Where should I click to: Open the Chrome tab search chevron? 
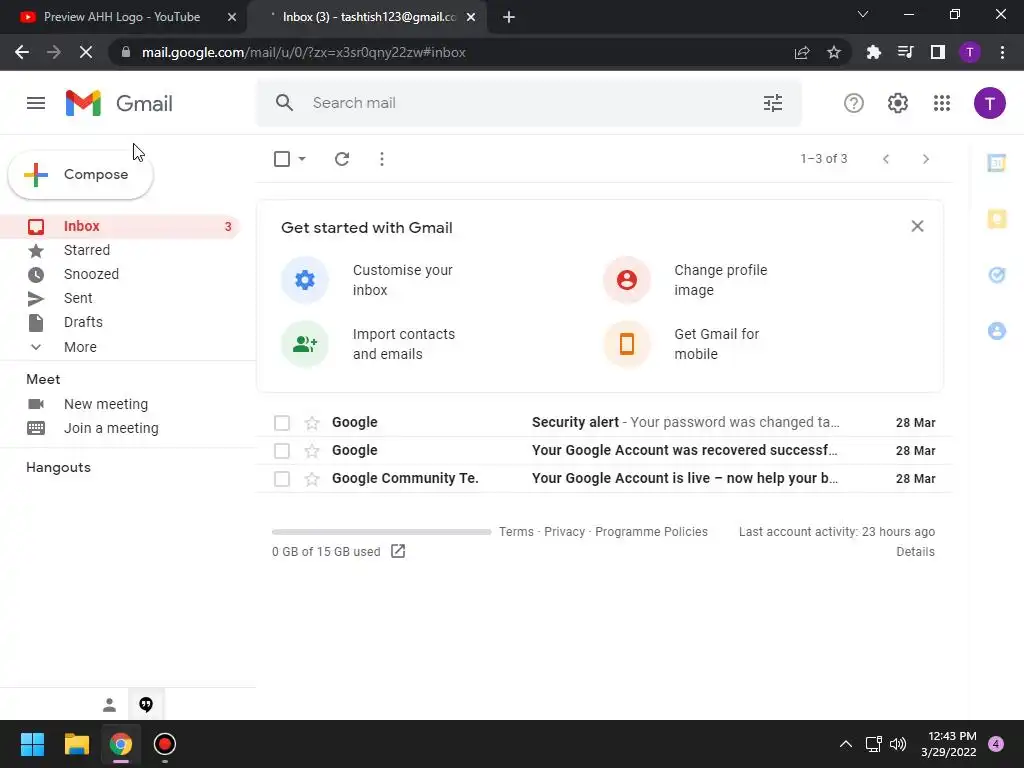[863, 14]
